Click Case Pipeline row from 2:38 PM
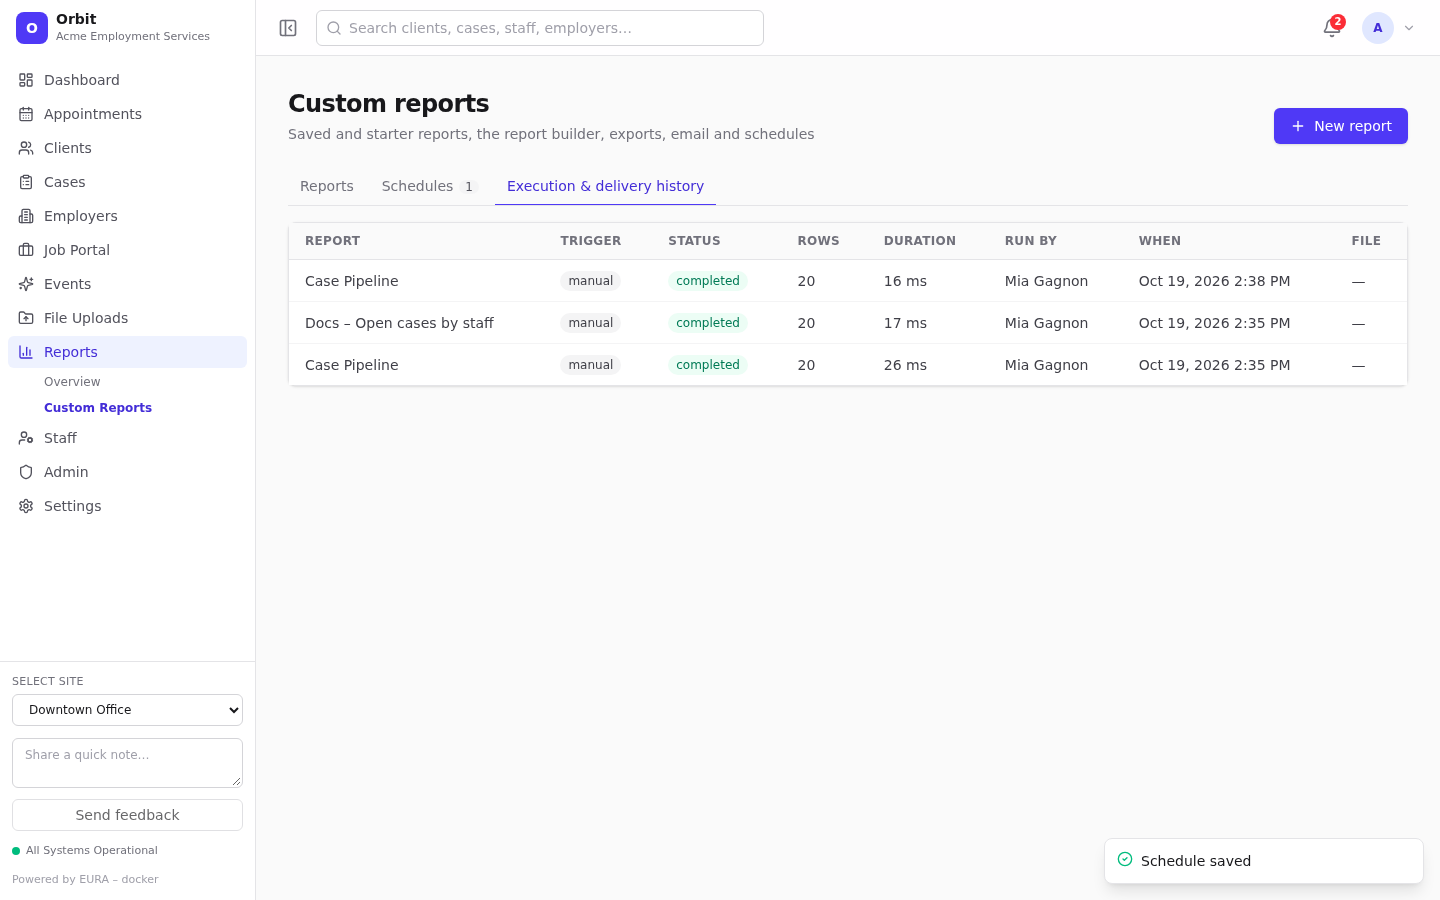 848,281
